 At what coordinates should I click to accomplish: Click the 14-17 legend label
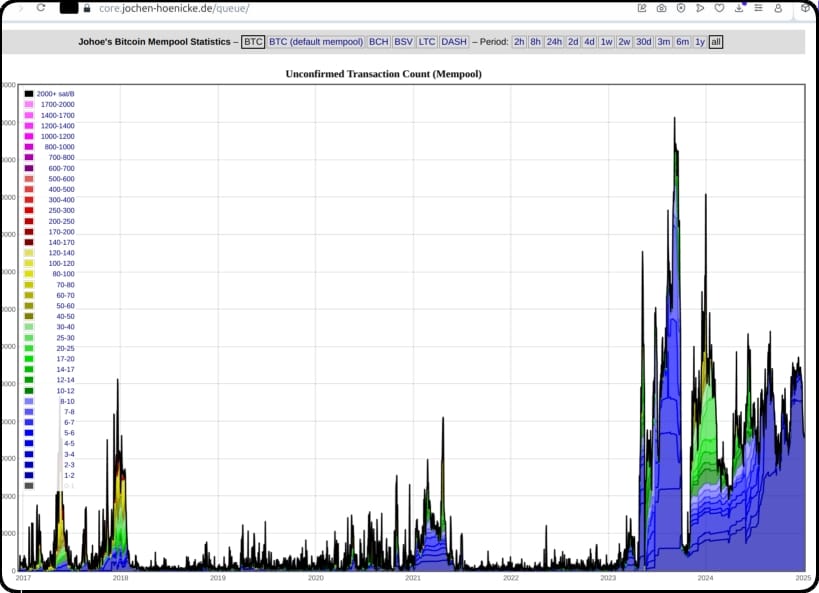click(x=65, y=369)
